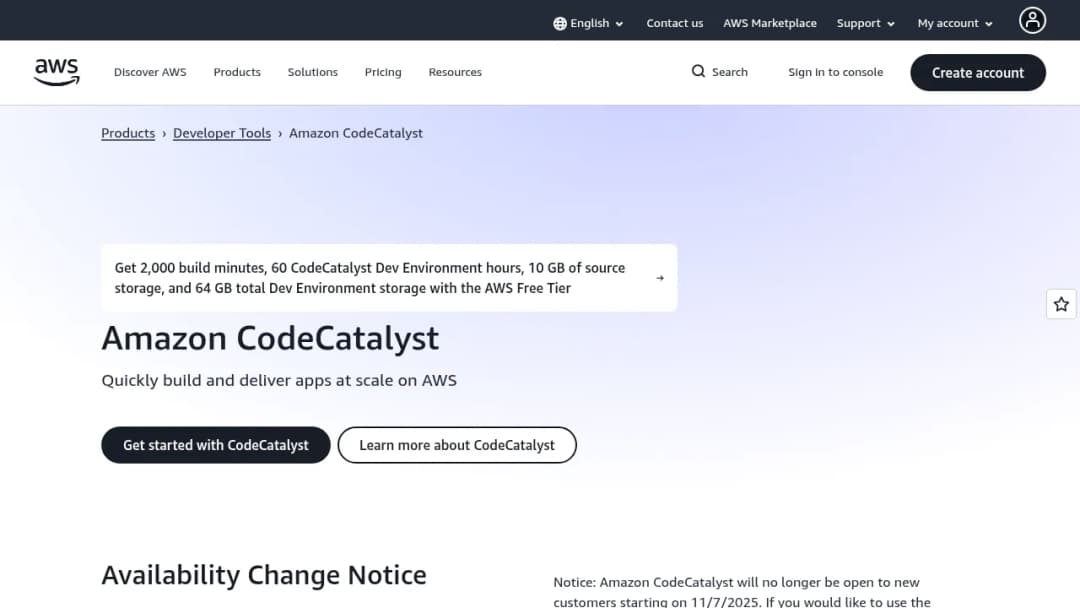Open the Solutions menu

click(x=313, y=72)
